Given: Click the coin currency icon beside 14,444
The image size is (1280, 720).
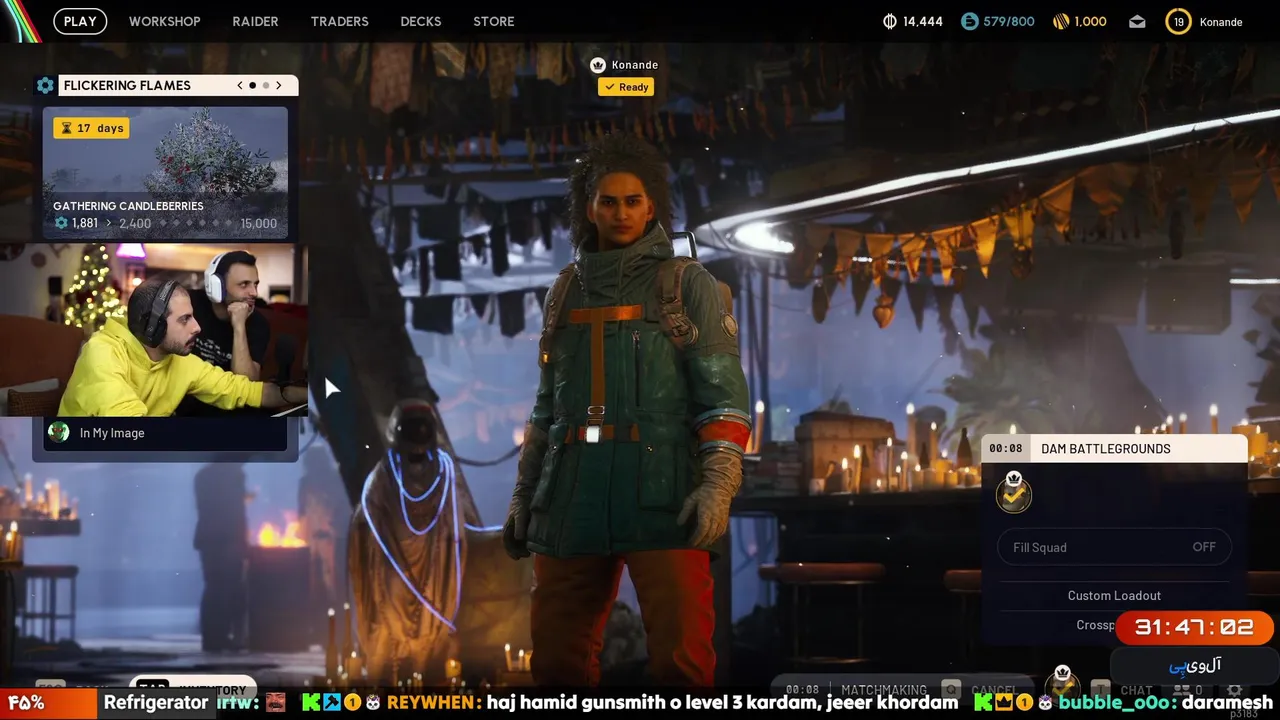Looking at the screenshot, I should click(x=890, y=21).
